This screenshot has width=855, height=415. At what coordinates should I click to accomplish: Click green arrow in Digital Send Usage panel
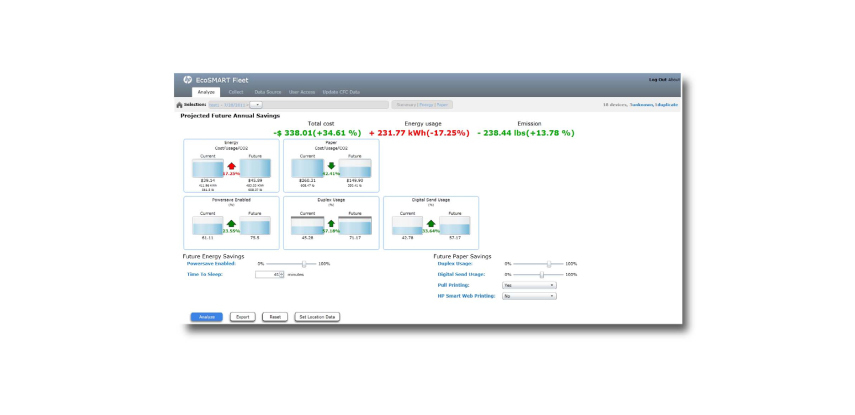pos(430,225)
